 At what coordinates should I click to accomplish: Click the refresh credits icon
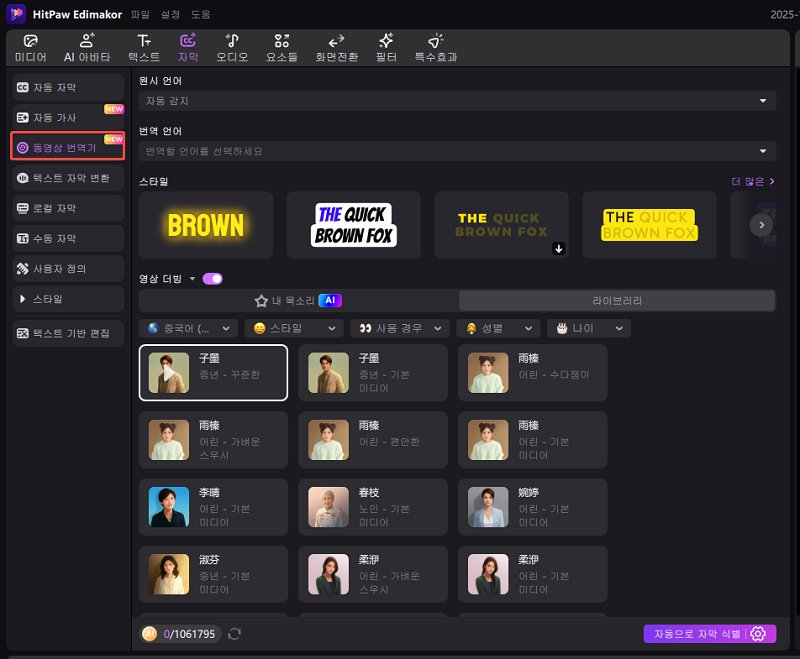coord(235,633)
